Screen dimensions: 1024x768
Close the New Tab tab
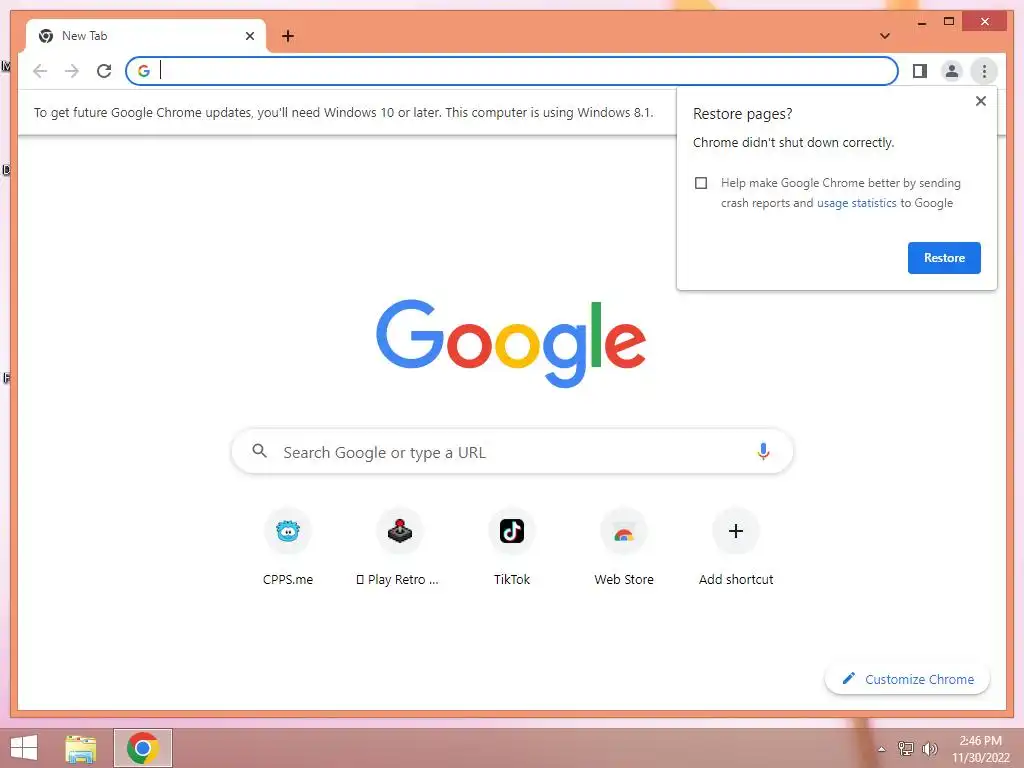[249, 36]
